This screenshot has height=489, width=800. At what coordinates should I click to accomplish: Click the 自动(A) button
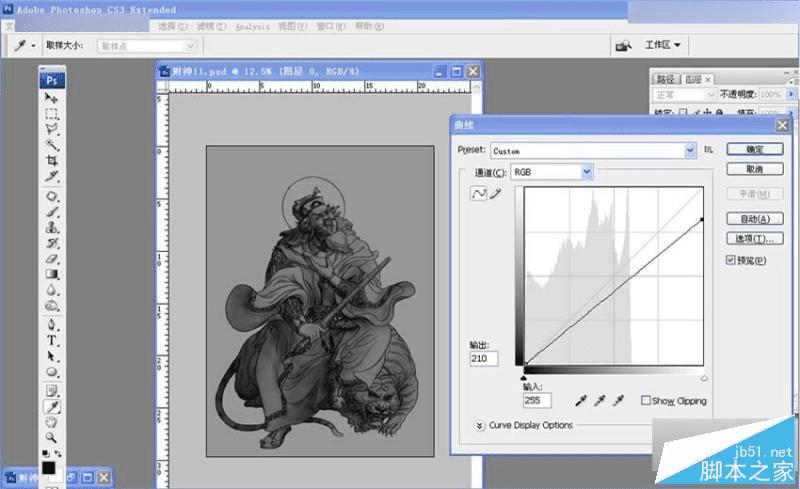(753, 219)
